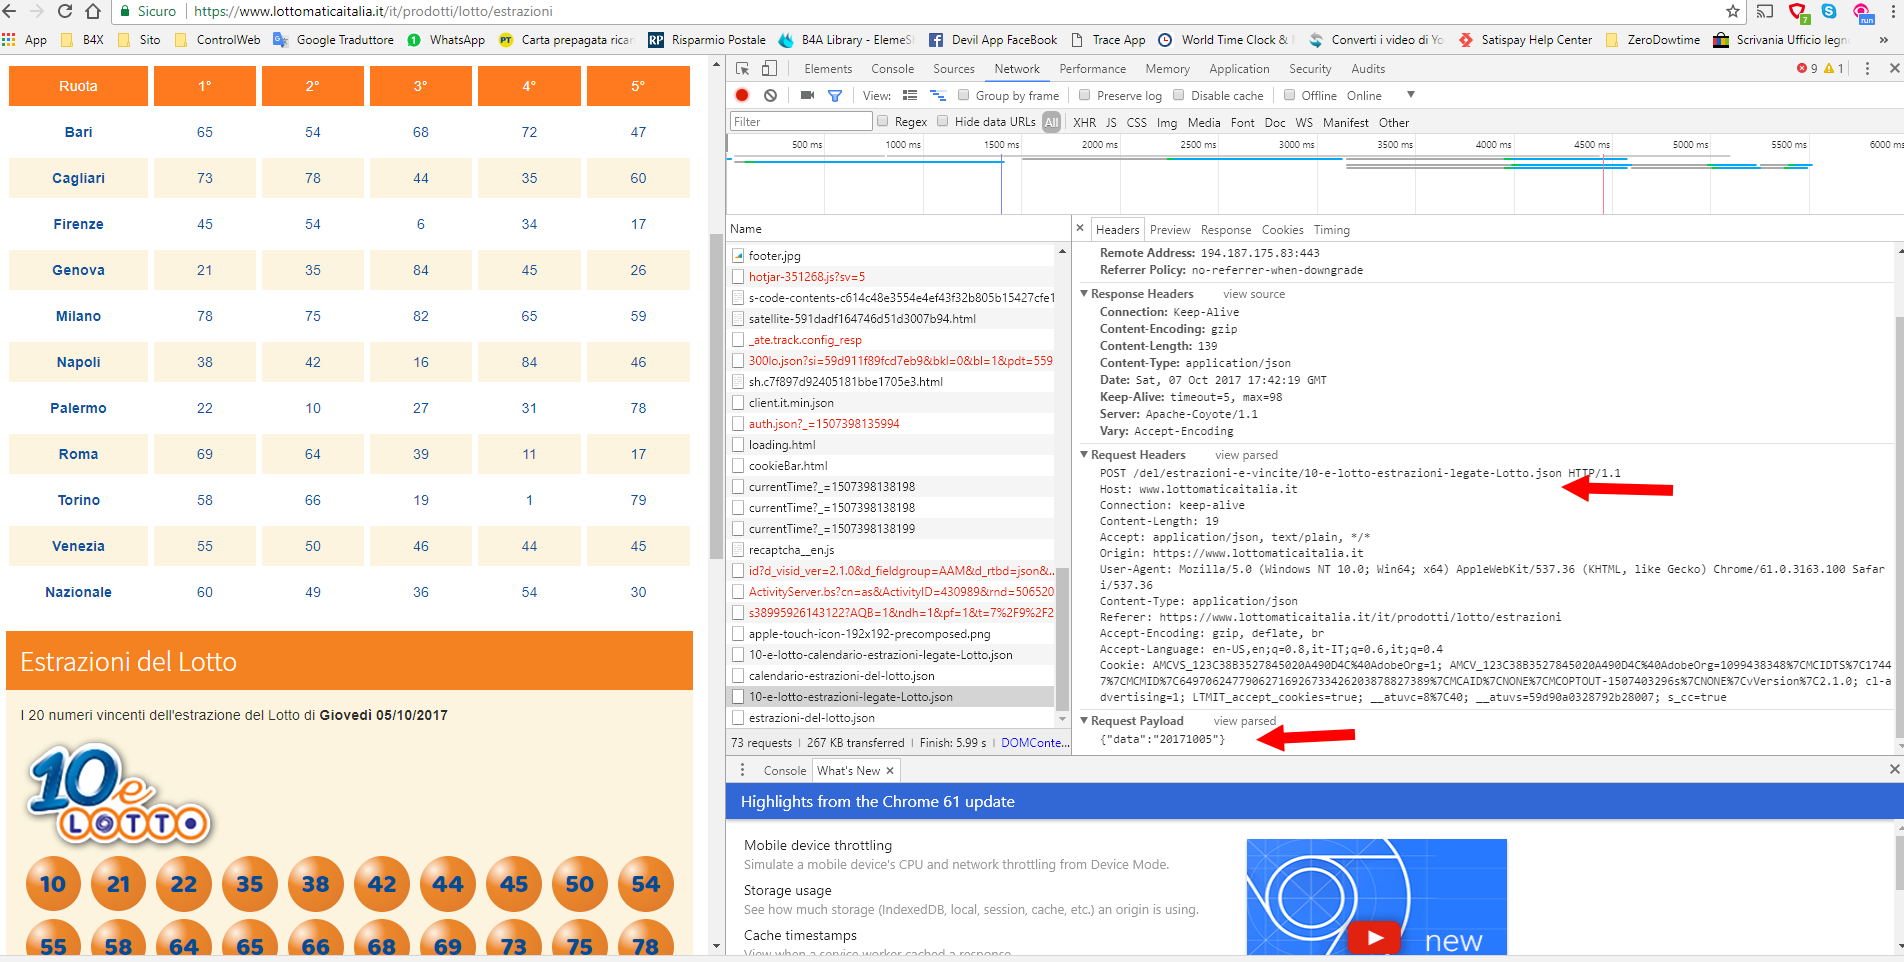Switch to large request rows view
Image resolution: width=1904 pixels, height=962 pixels.
pos(910,95)
